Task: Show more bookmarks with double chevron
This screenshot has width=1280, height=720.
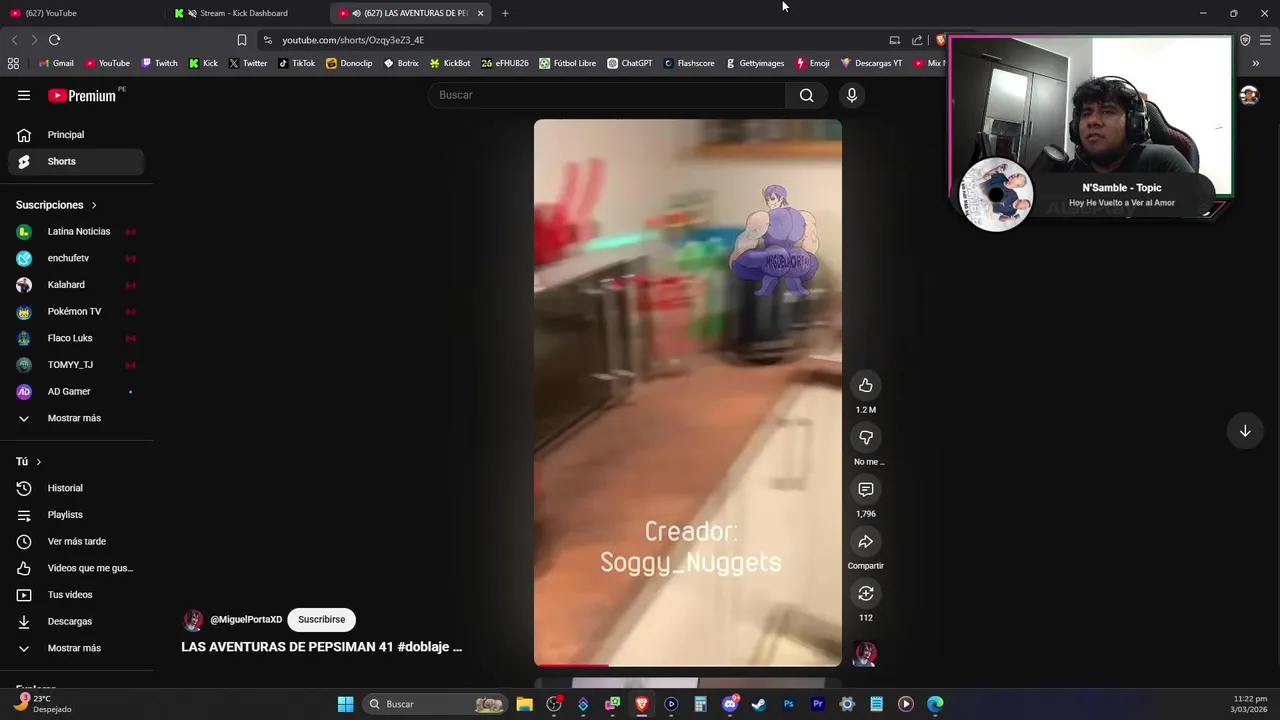Action: pyautogui.click(x=1256, y=63)
